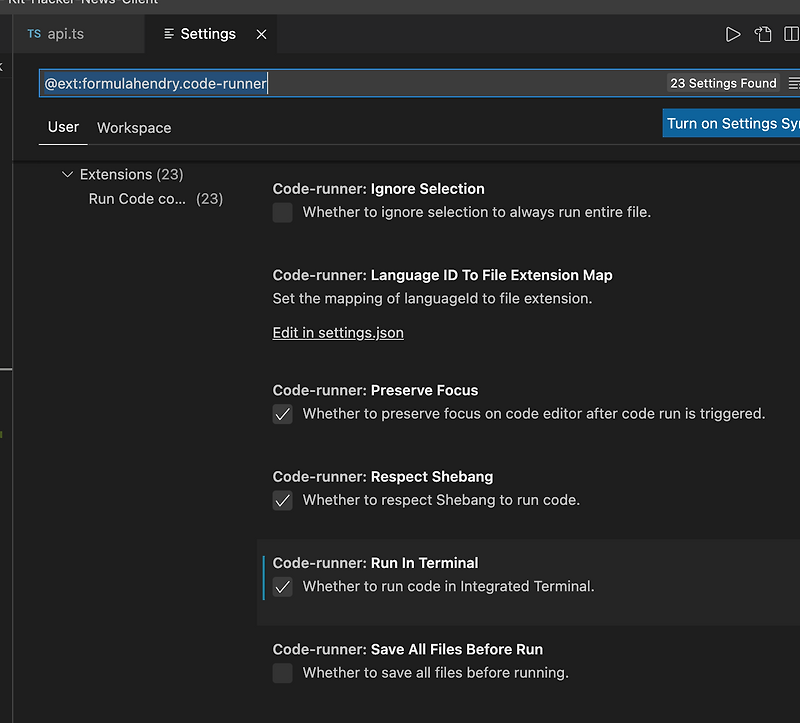Open Edit in settings.json link
The image size is (800, 723).
coord(338,333)
